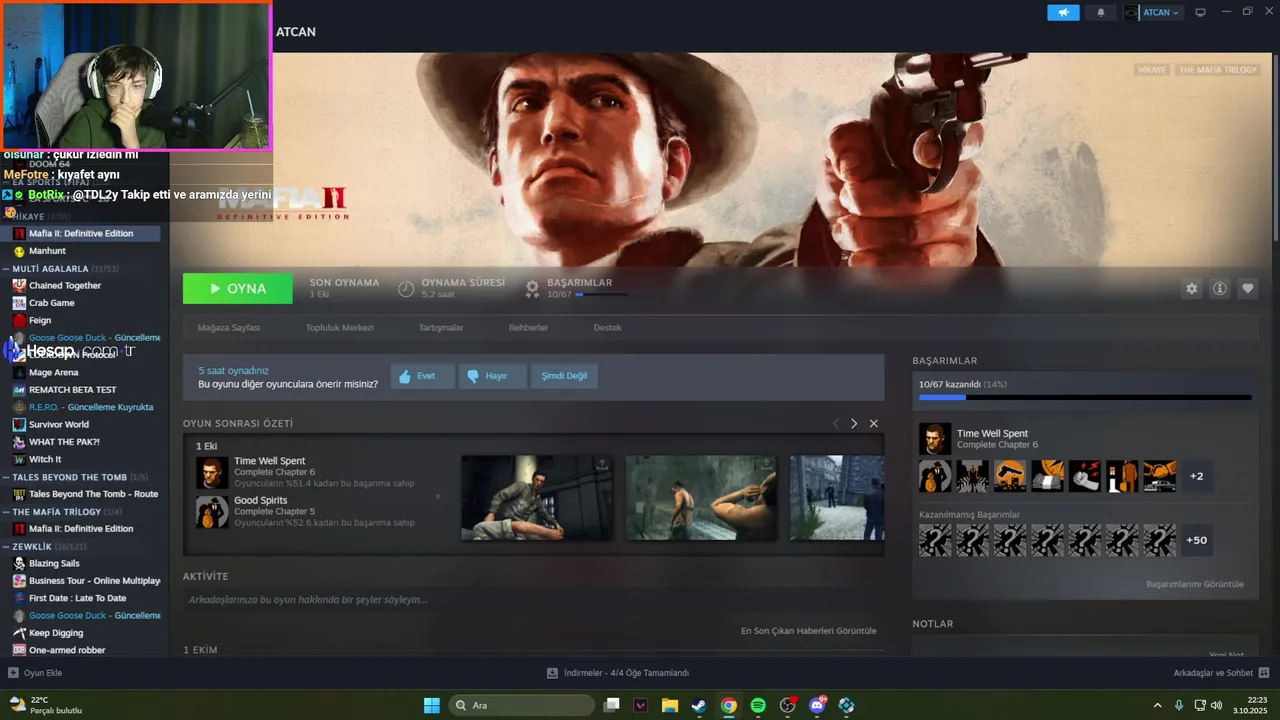This screenshot has height=720, width=1280.
Task: Go to next post-game summary page
Action: [x=854, y=423]
